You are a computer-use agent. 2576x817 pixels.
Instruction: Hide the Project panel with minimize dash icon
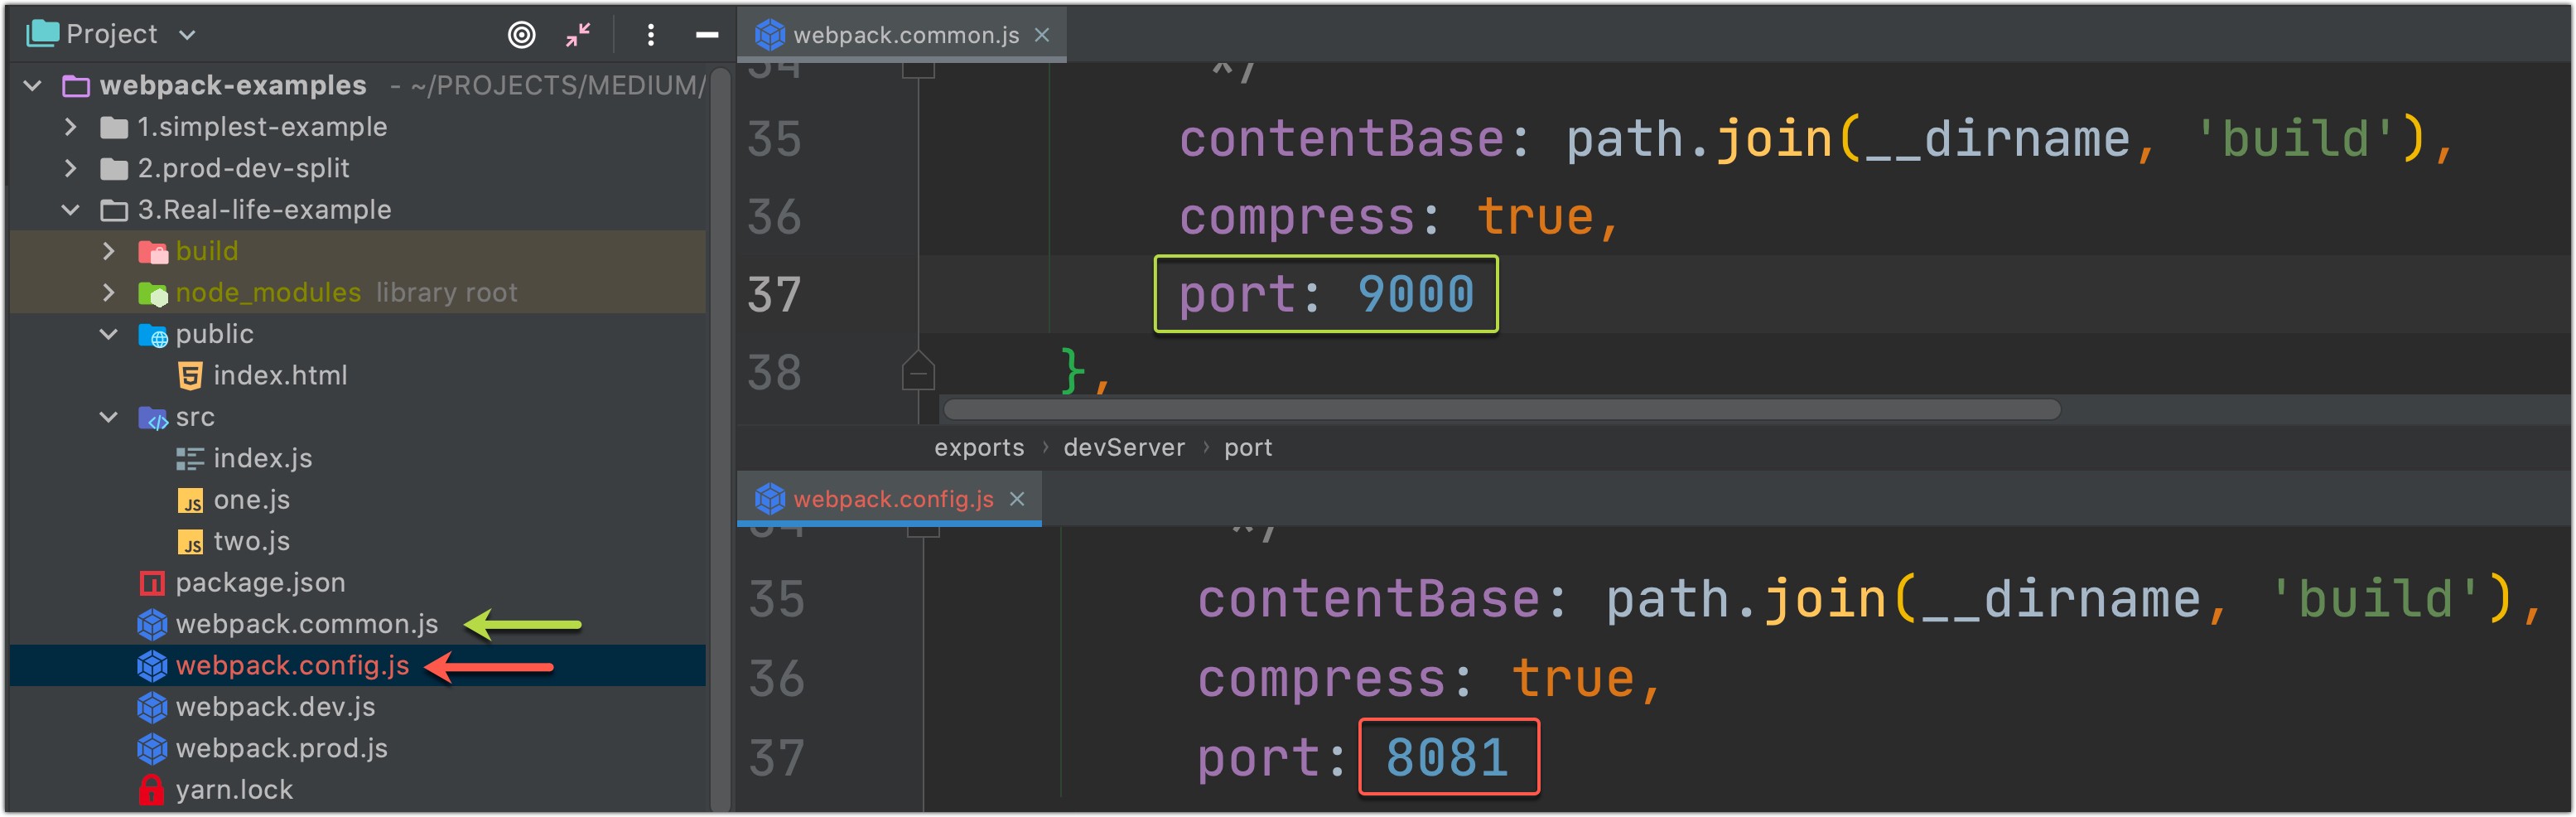[707, 35]
